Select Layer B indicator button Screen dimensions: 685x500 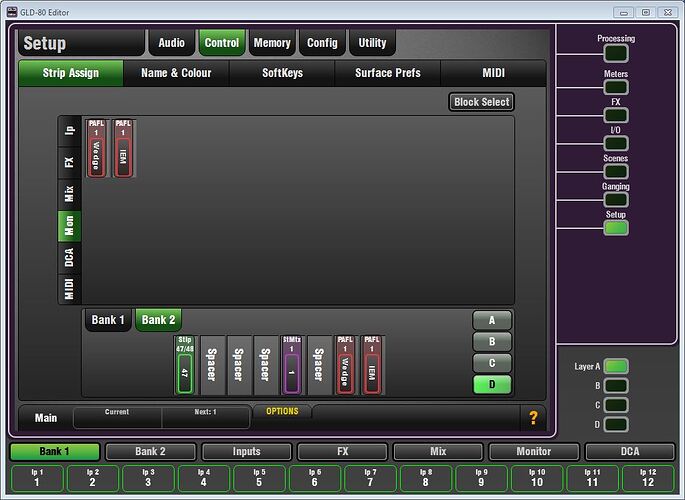coord(616,386)
